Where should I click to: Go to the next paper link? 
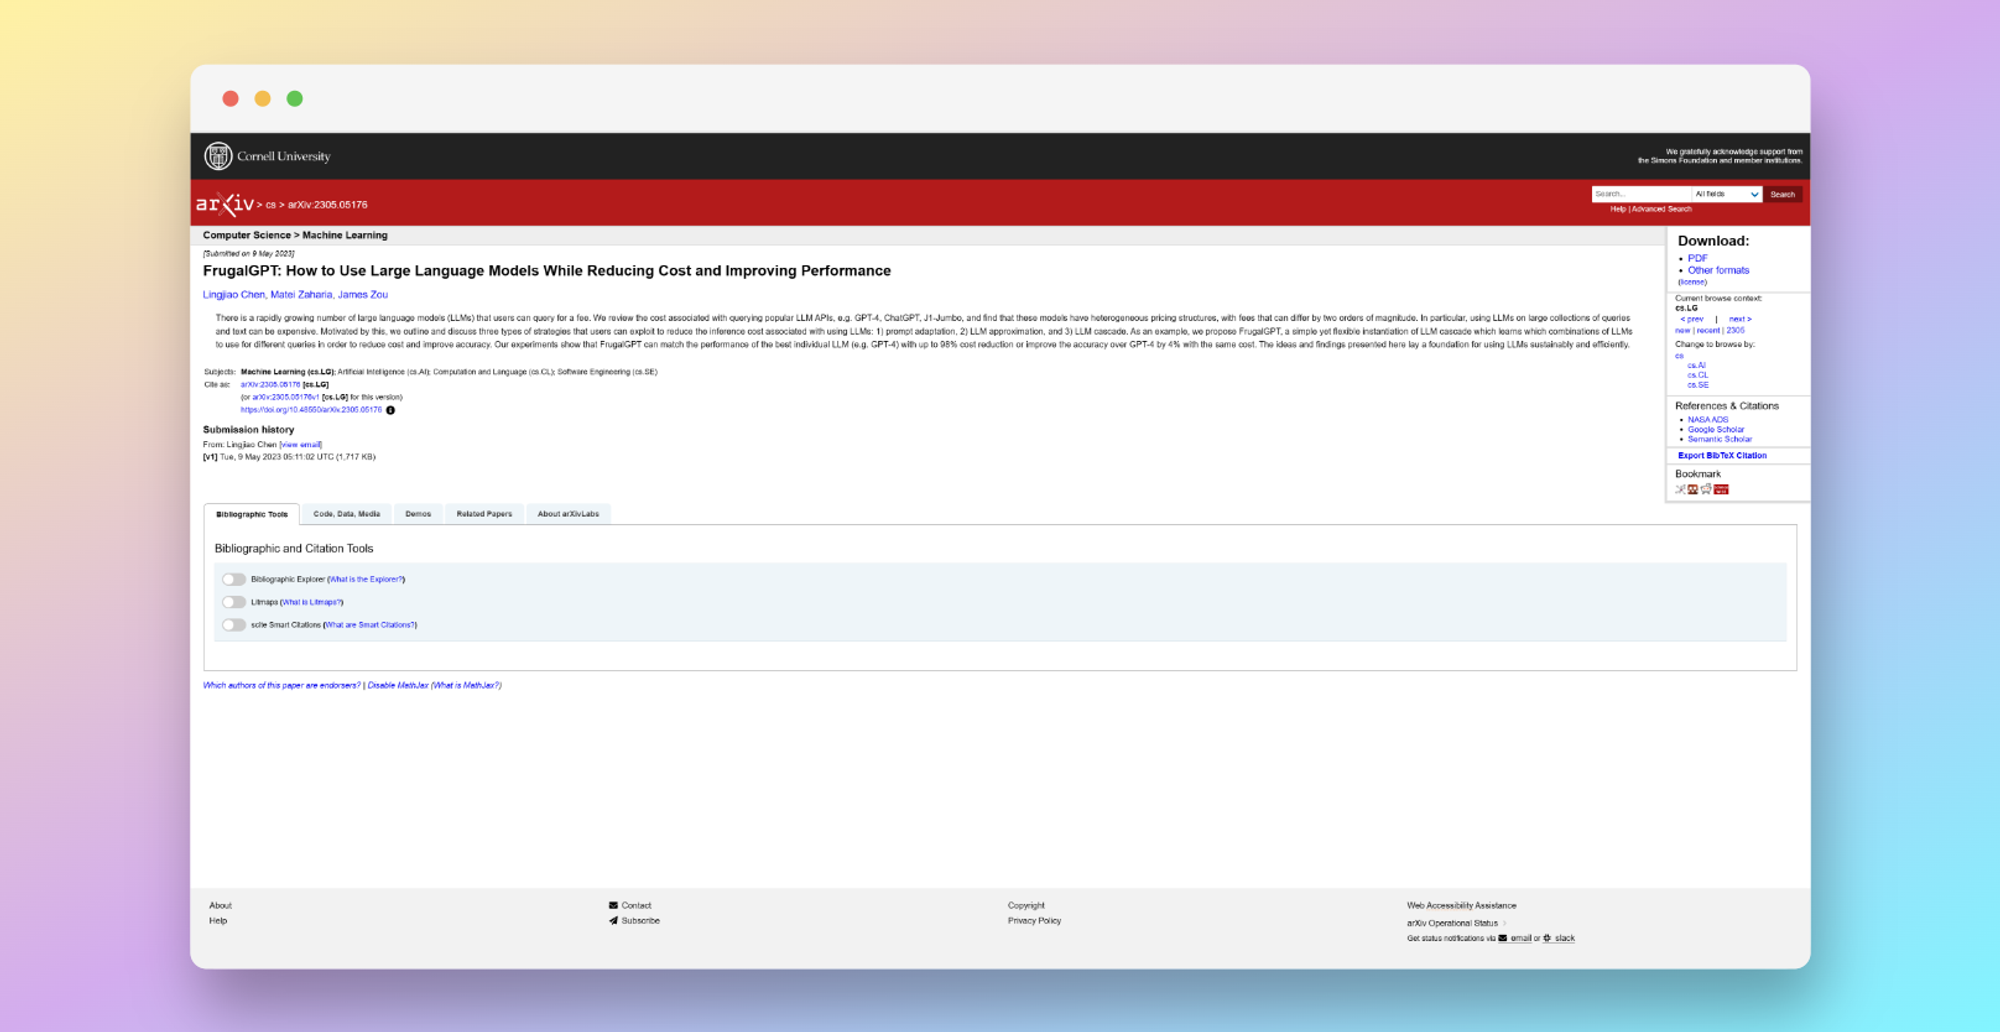pos(1740,319)
